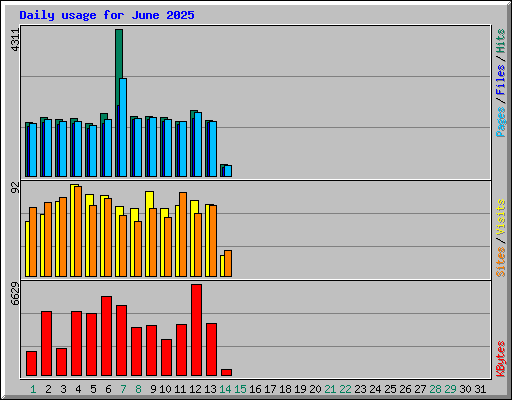Click the orange sites bar for day 11
Viewport: 512px width, 400px height.
coord(183,234)
